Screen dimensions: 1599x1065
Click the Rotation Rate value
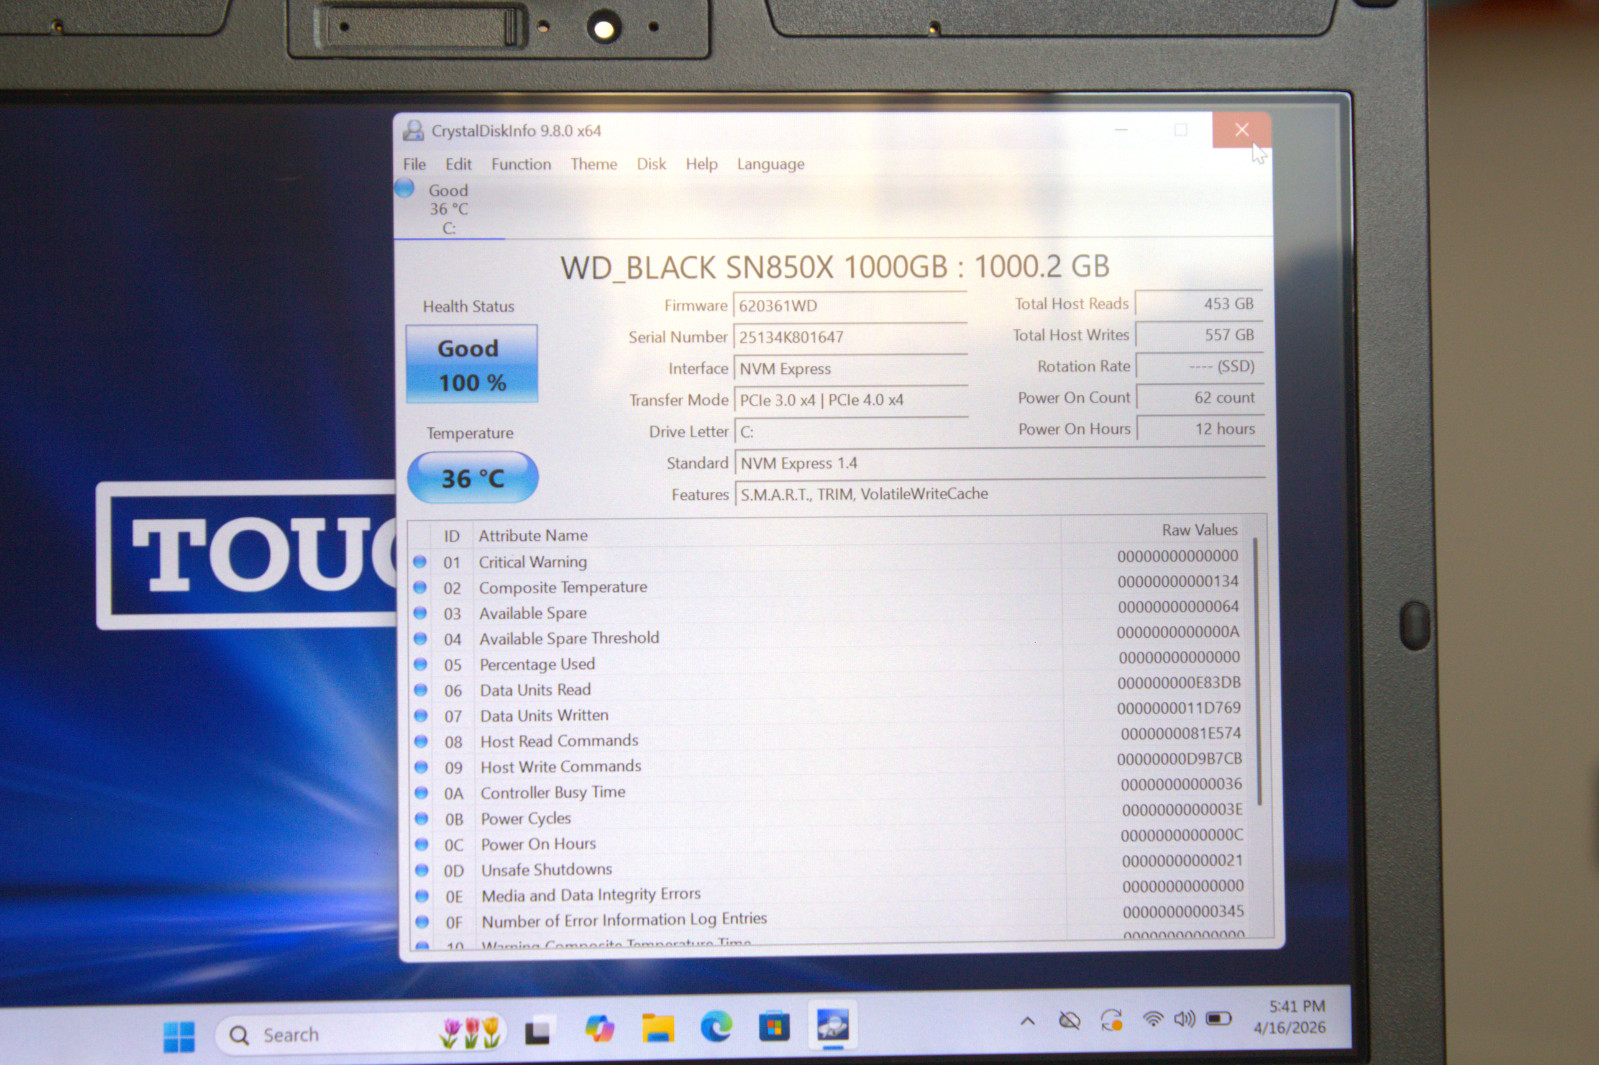[x=1199, y=366]
